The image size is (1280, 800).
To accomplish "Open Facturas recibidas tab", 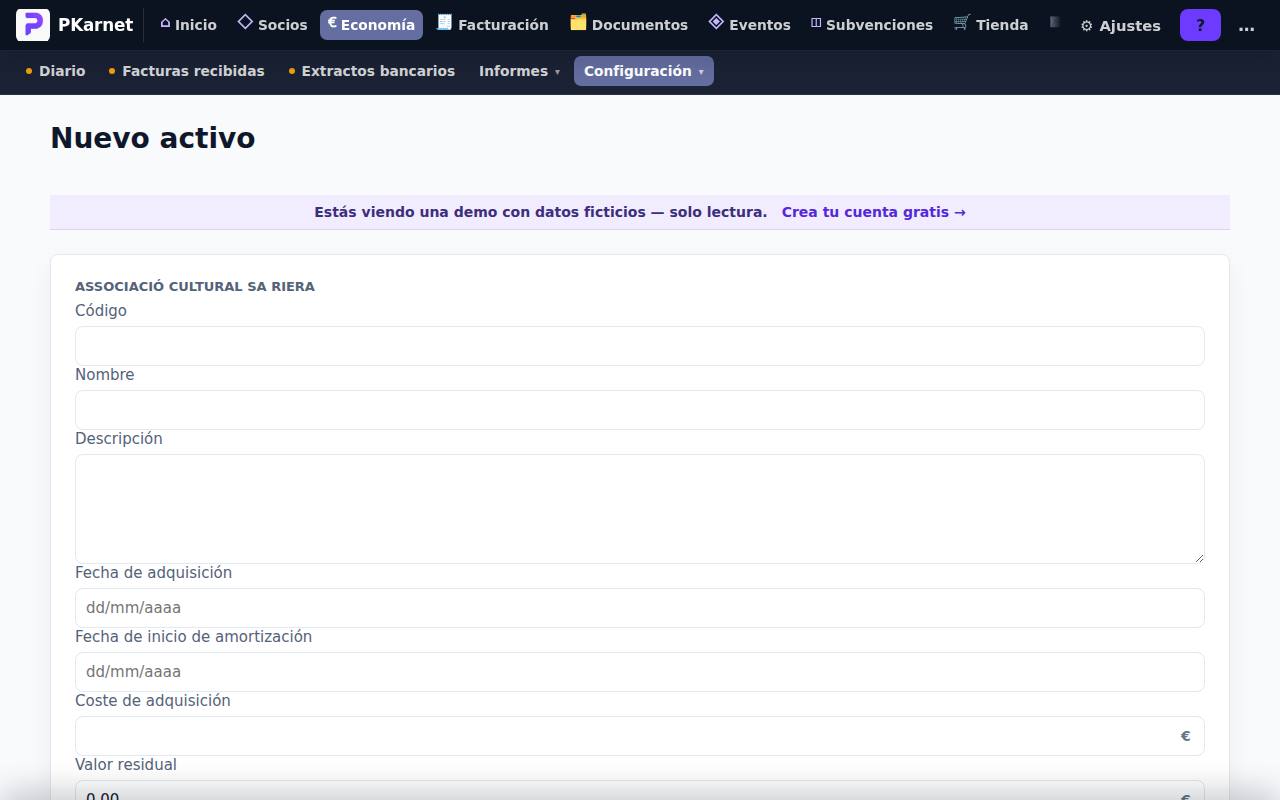I will [x=186, y=71].
